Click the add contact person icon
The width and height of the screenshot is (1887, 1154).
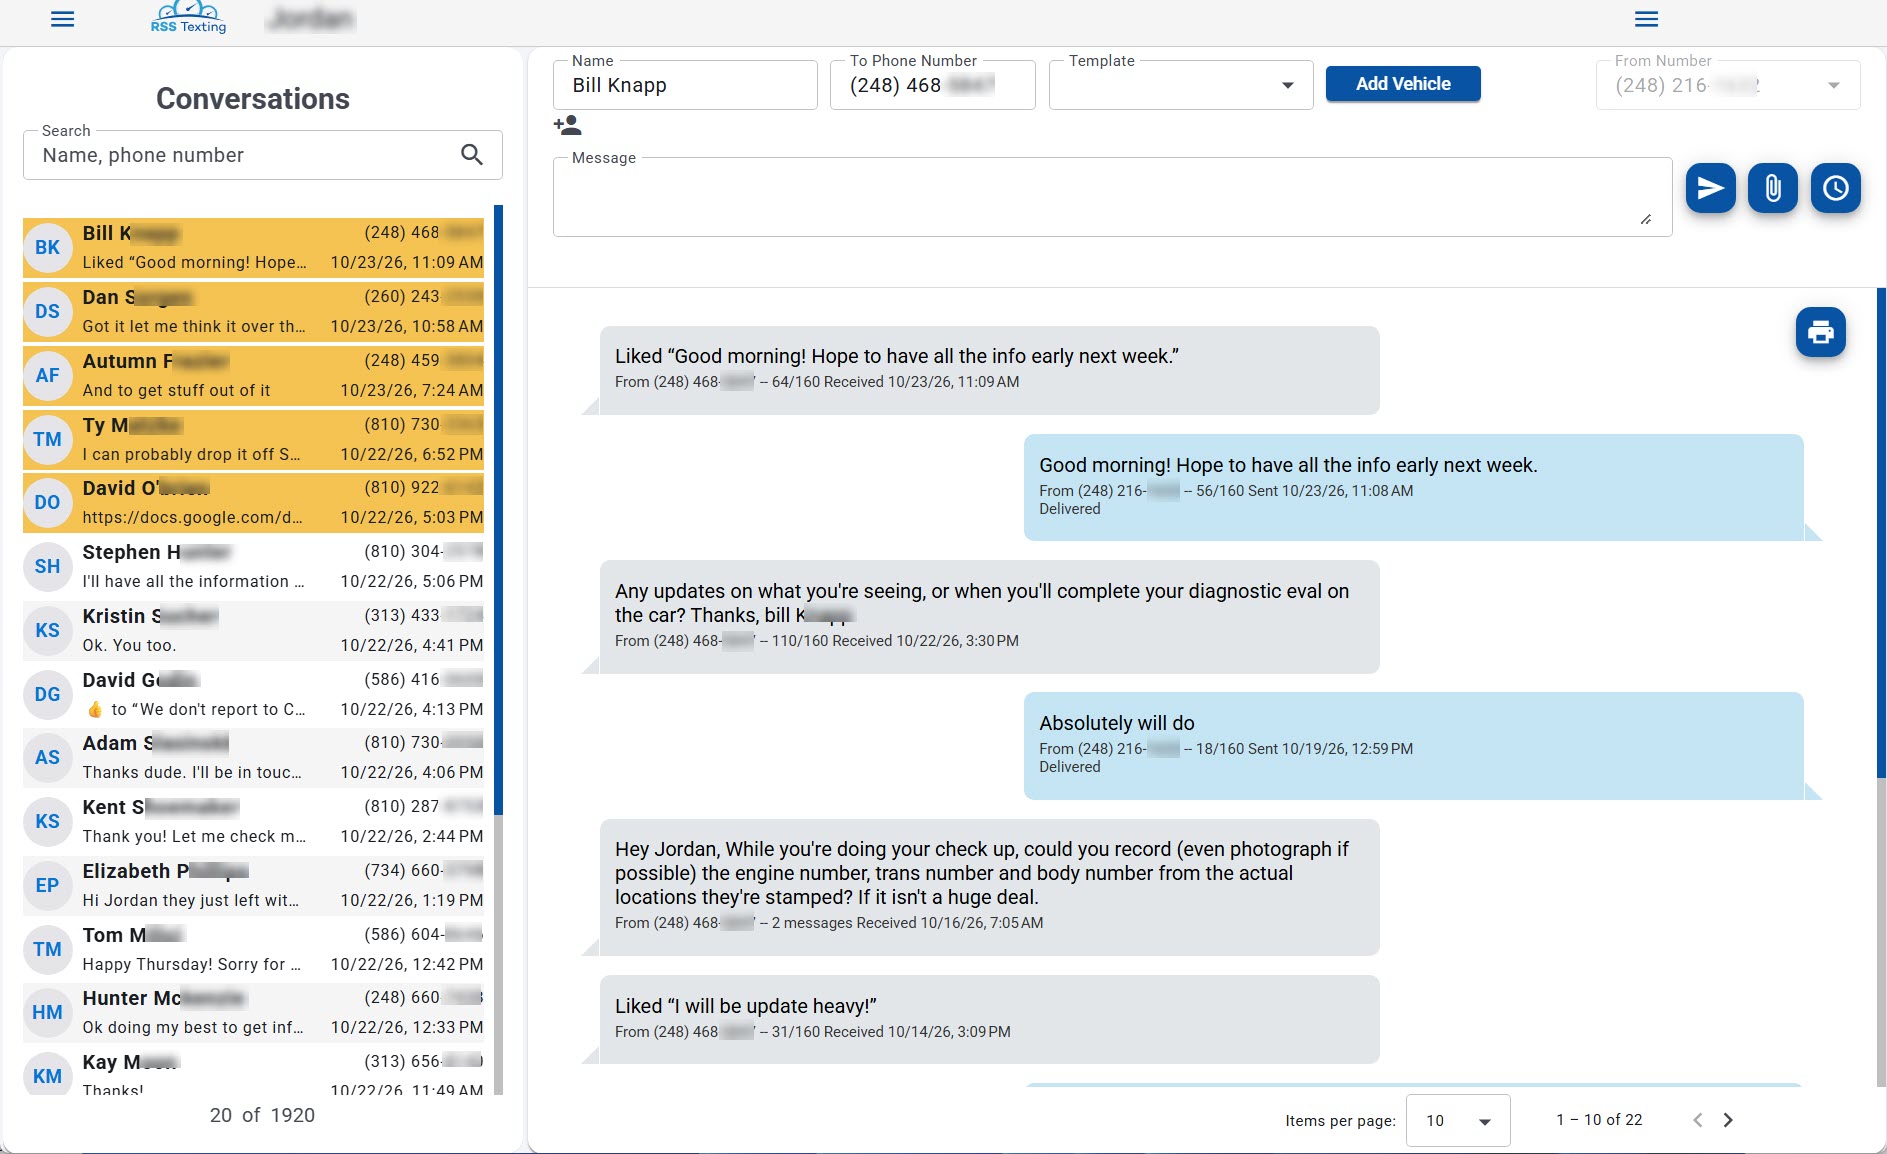pyautogui.click(x=567, y=125)
